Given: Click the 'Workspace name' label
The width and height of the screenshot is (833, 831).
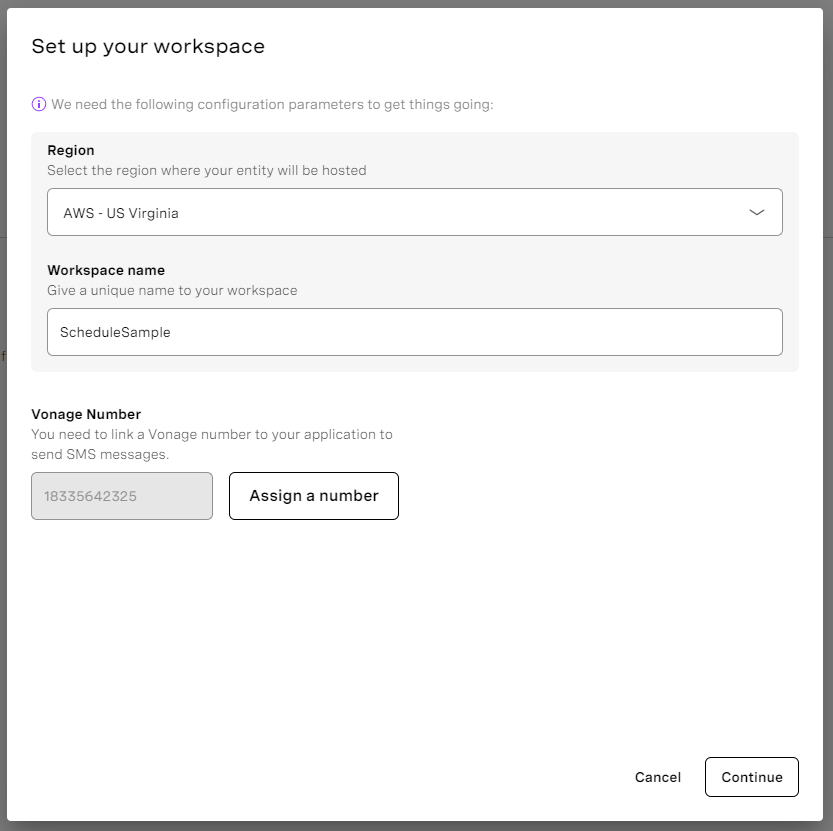Looking at the screenshot, I should (x=106, y=270).
